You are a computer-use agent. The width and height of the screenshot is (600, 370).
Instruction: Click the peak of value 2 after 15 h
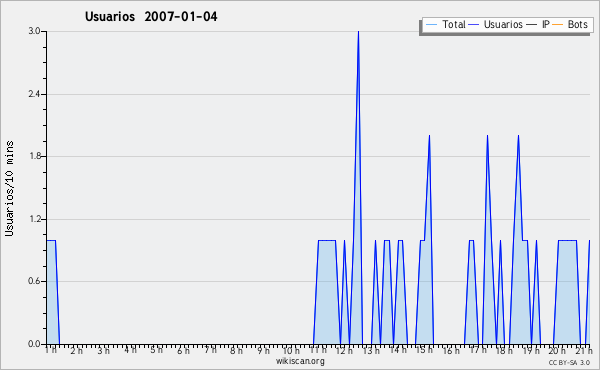[x=429, y=136]
